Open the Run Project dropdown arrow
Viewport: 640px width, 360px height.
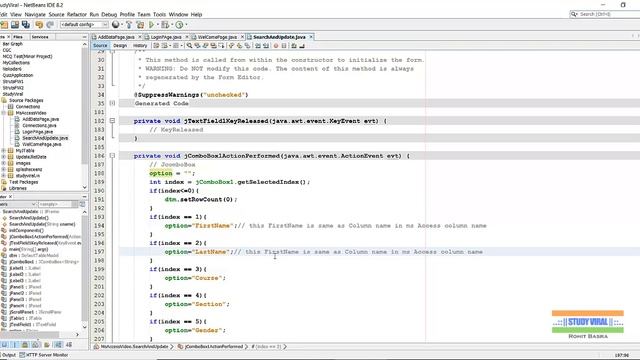pyautogui.click(x=158, y=24)
